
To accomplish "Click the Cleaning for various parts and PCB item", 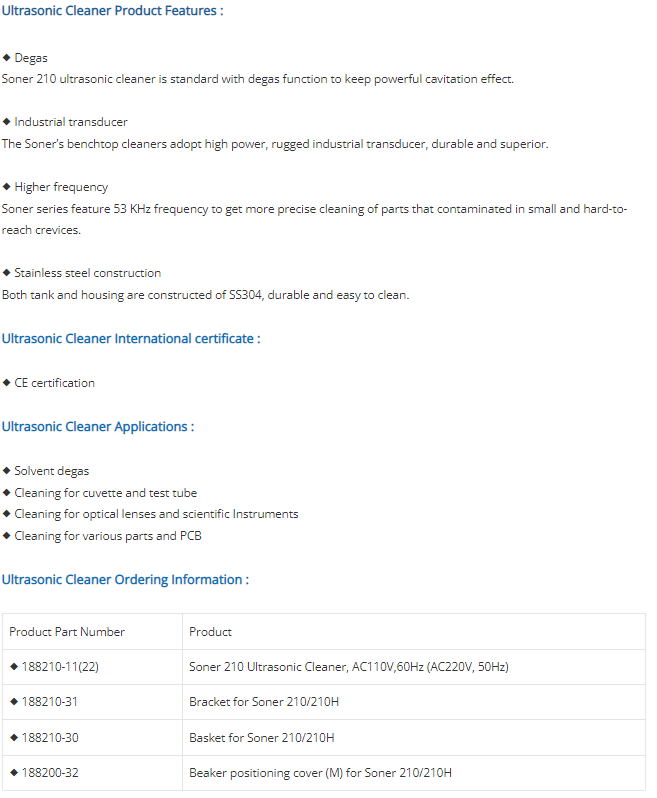I will (x=108, y=536).
